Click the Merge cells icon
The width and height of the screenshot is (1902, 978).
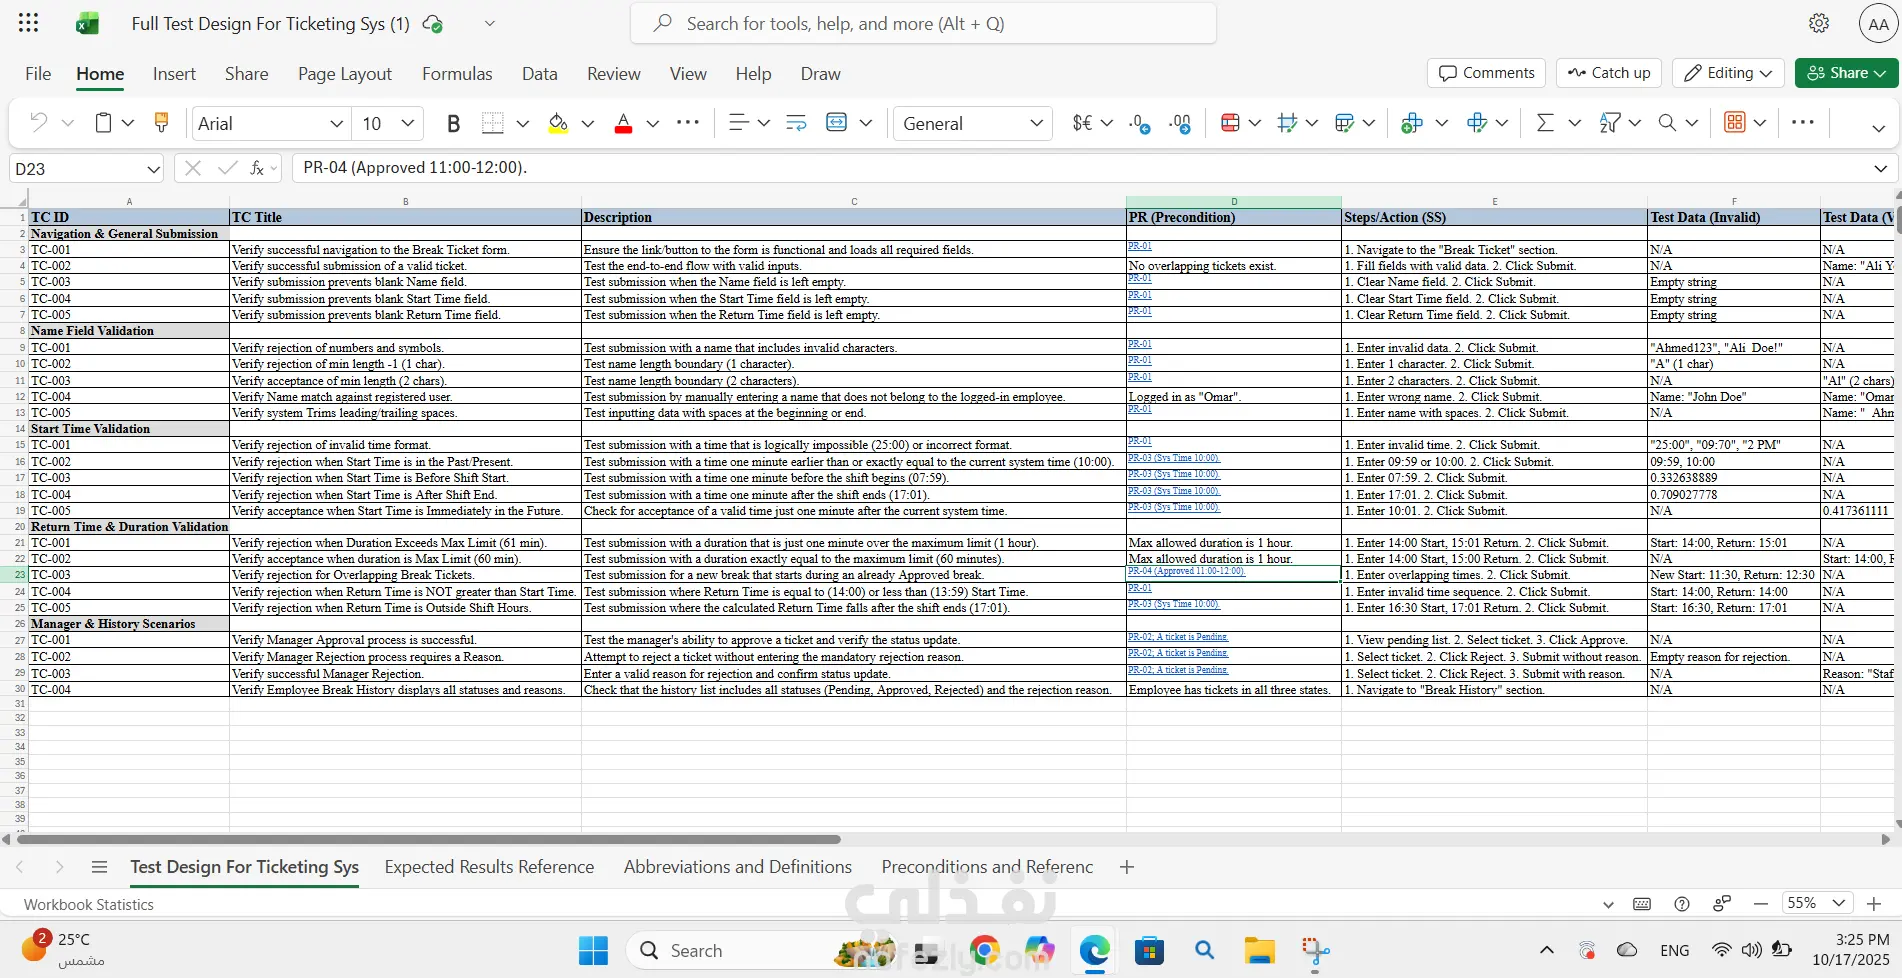[x=837, y=123]
